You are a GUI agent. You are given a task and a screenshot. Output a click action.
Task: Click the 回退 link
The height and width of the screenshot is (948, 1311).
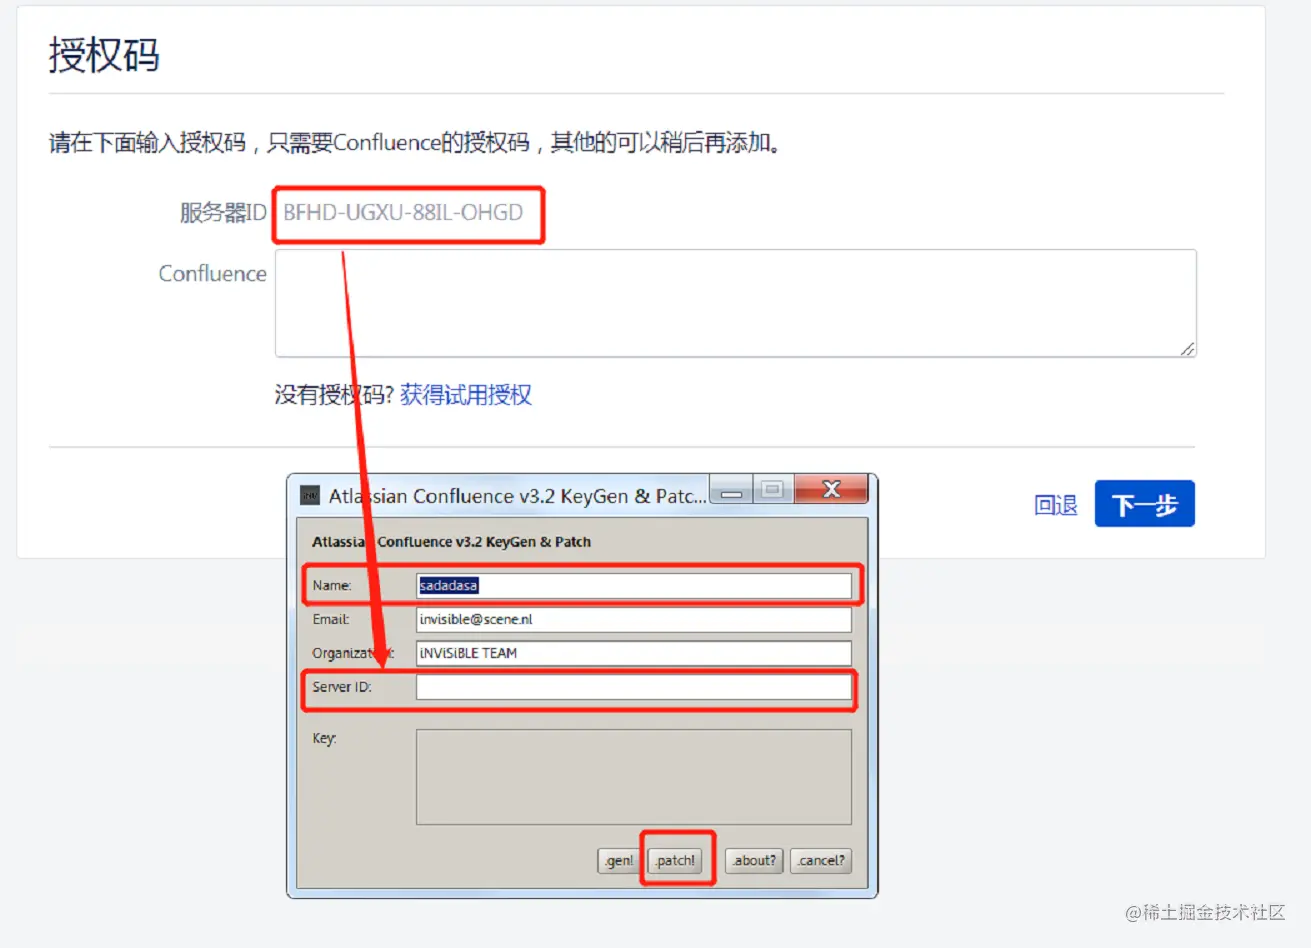coord(1056,505)
